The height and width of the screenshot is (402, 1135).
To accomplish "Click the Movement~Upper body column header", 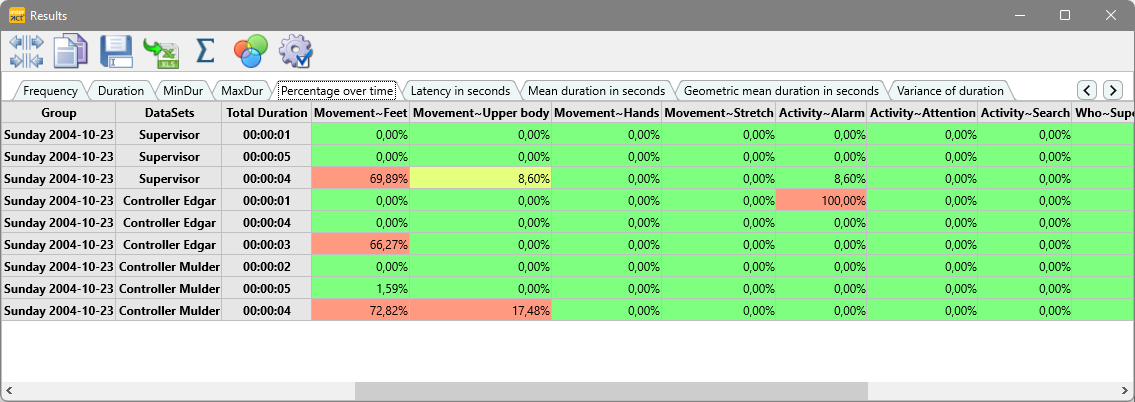I will click(x=481, y=113).
